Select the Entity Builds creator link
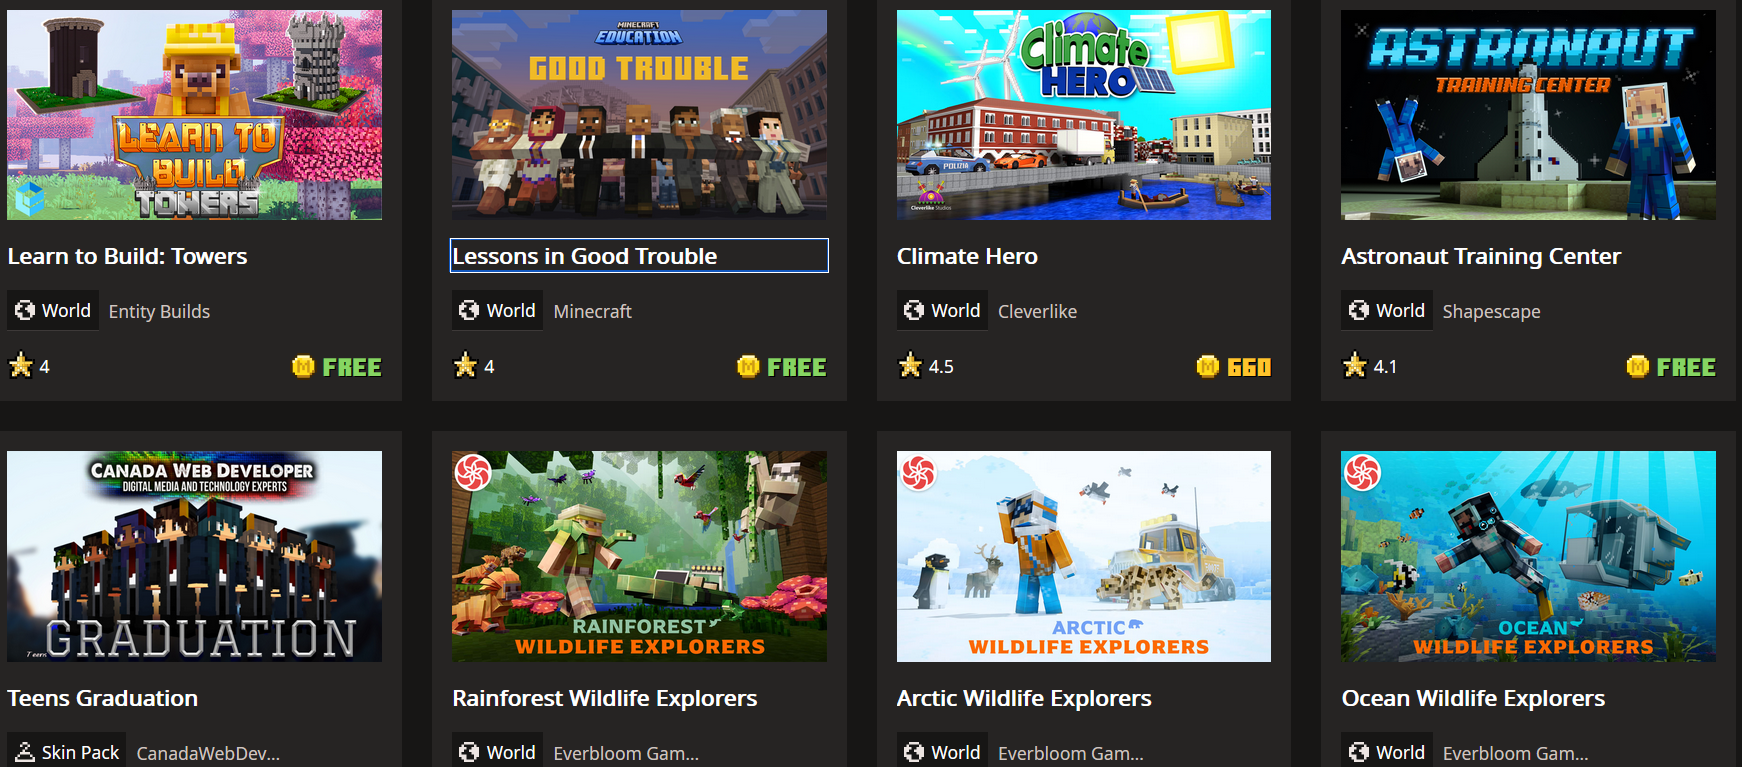Screen dimensions: 1742x767 coord(159,311)
